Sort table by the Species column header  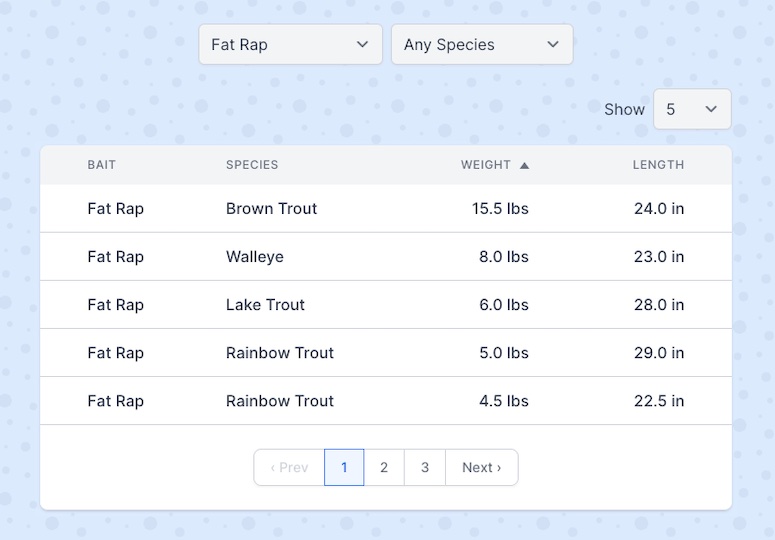tap(252, 165)
